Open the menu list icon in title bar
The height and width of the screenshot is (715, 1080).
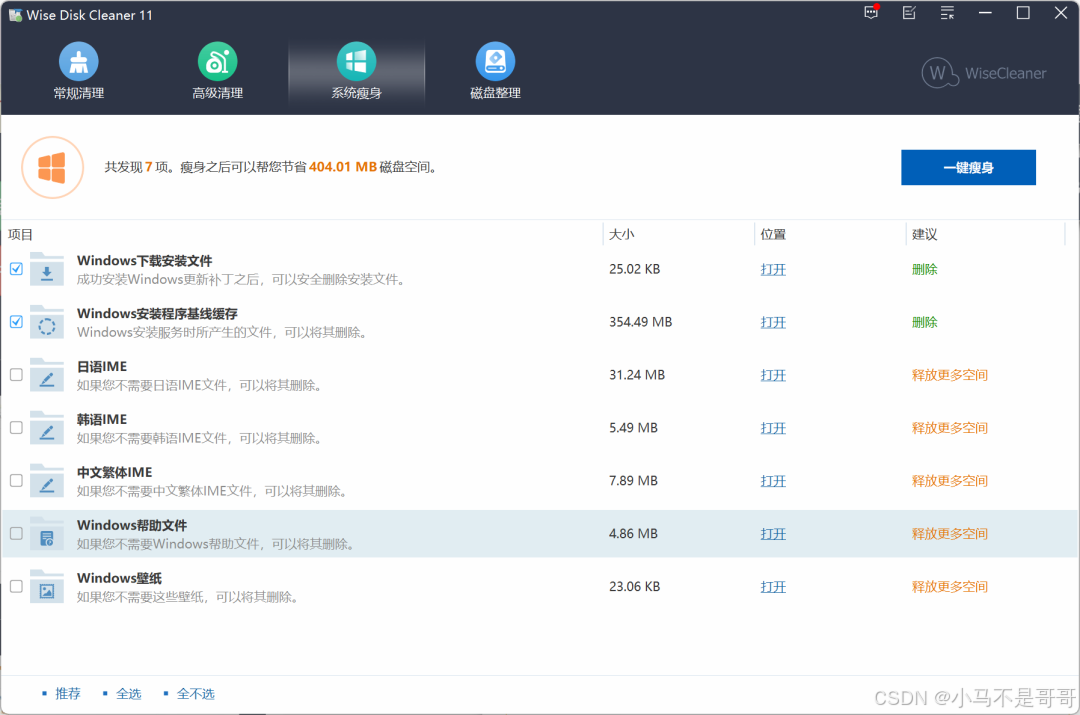[947, 12]
